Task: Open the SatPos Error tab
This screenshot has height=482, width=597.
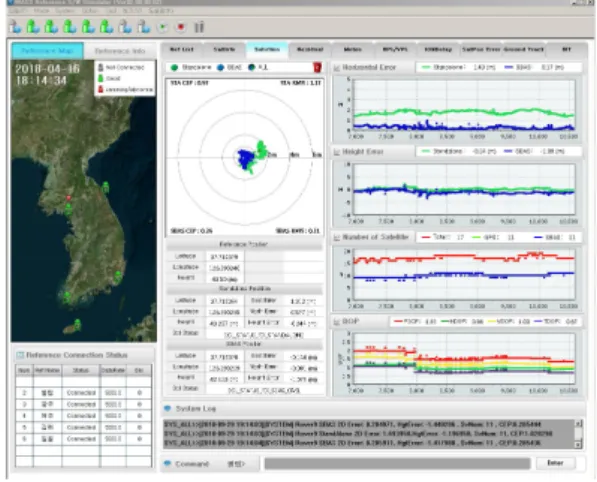Action: [x=481, y=49]
